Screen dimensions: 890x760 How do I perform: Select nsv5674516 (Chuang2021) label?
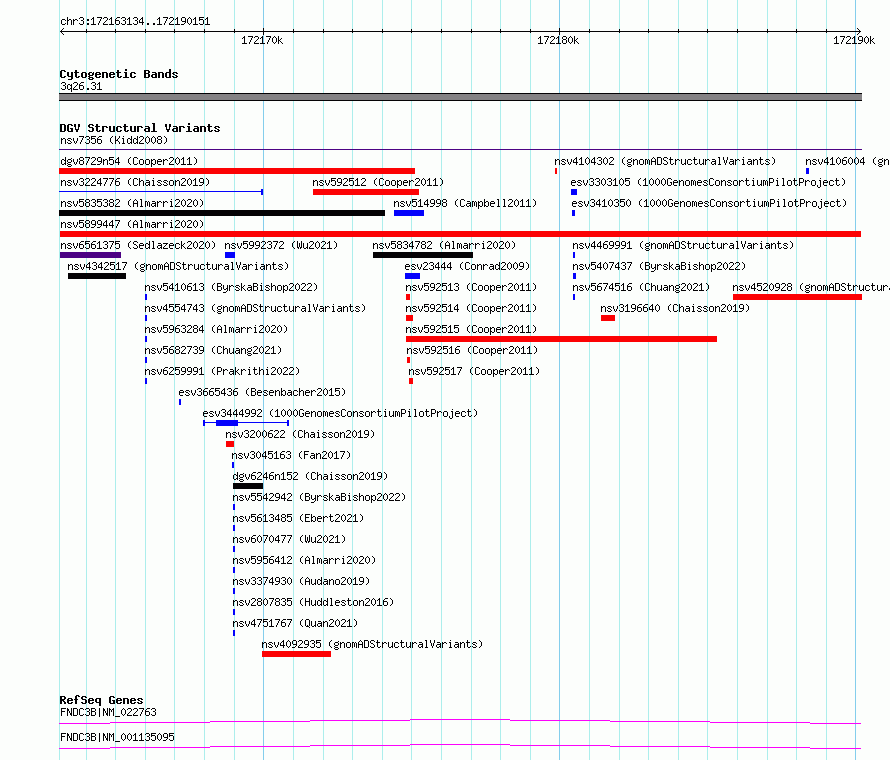click(x=641, y=287)
